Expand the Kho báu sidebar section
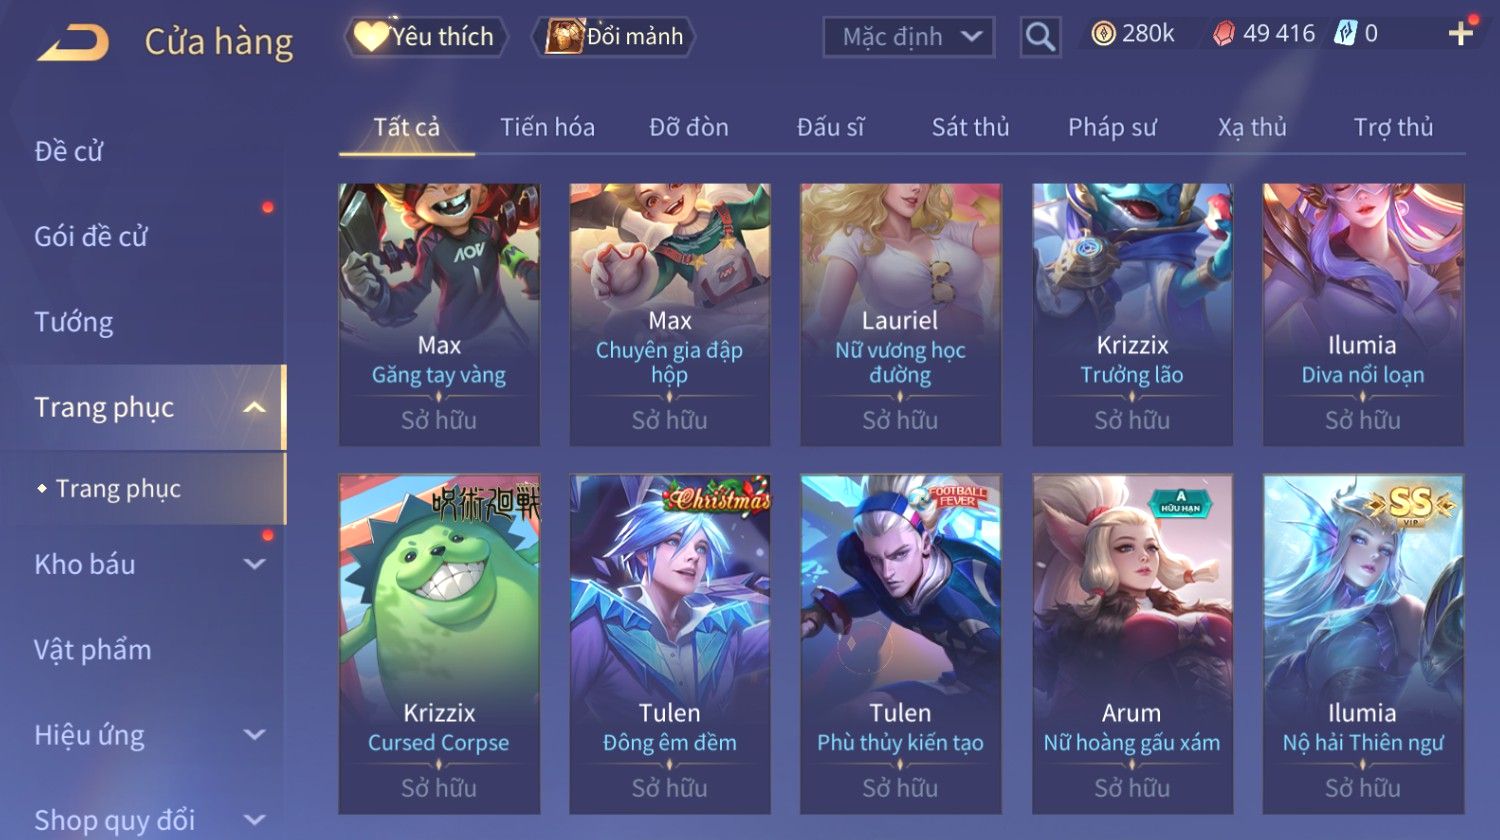 [255, 564]
